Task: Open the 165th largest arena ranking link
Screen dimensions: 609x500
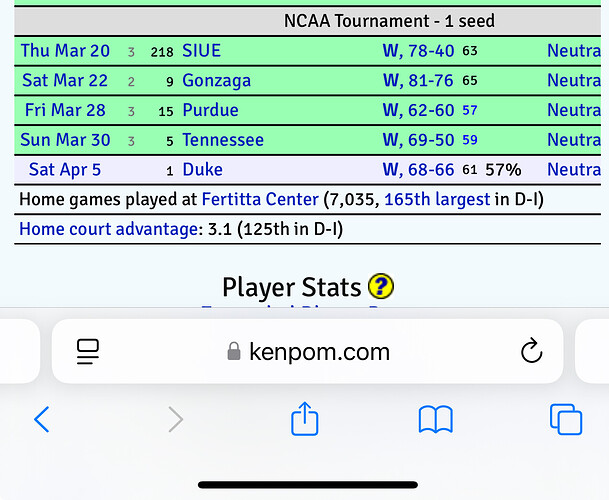Action: 437,199
